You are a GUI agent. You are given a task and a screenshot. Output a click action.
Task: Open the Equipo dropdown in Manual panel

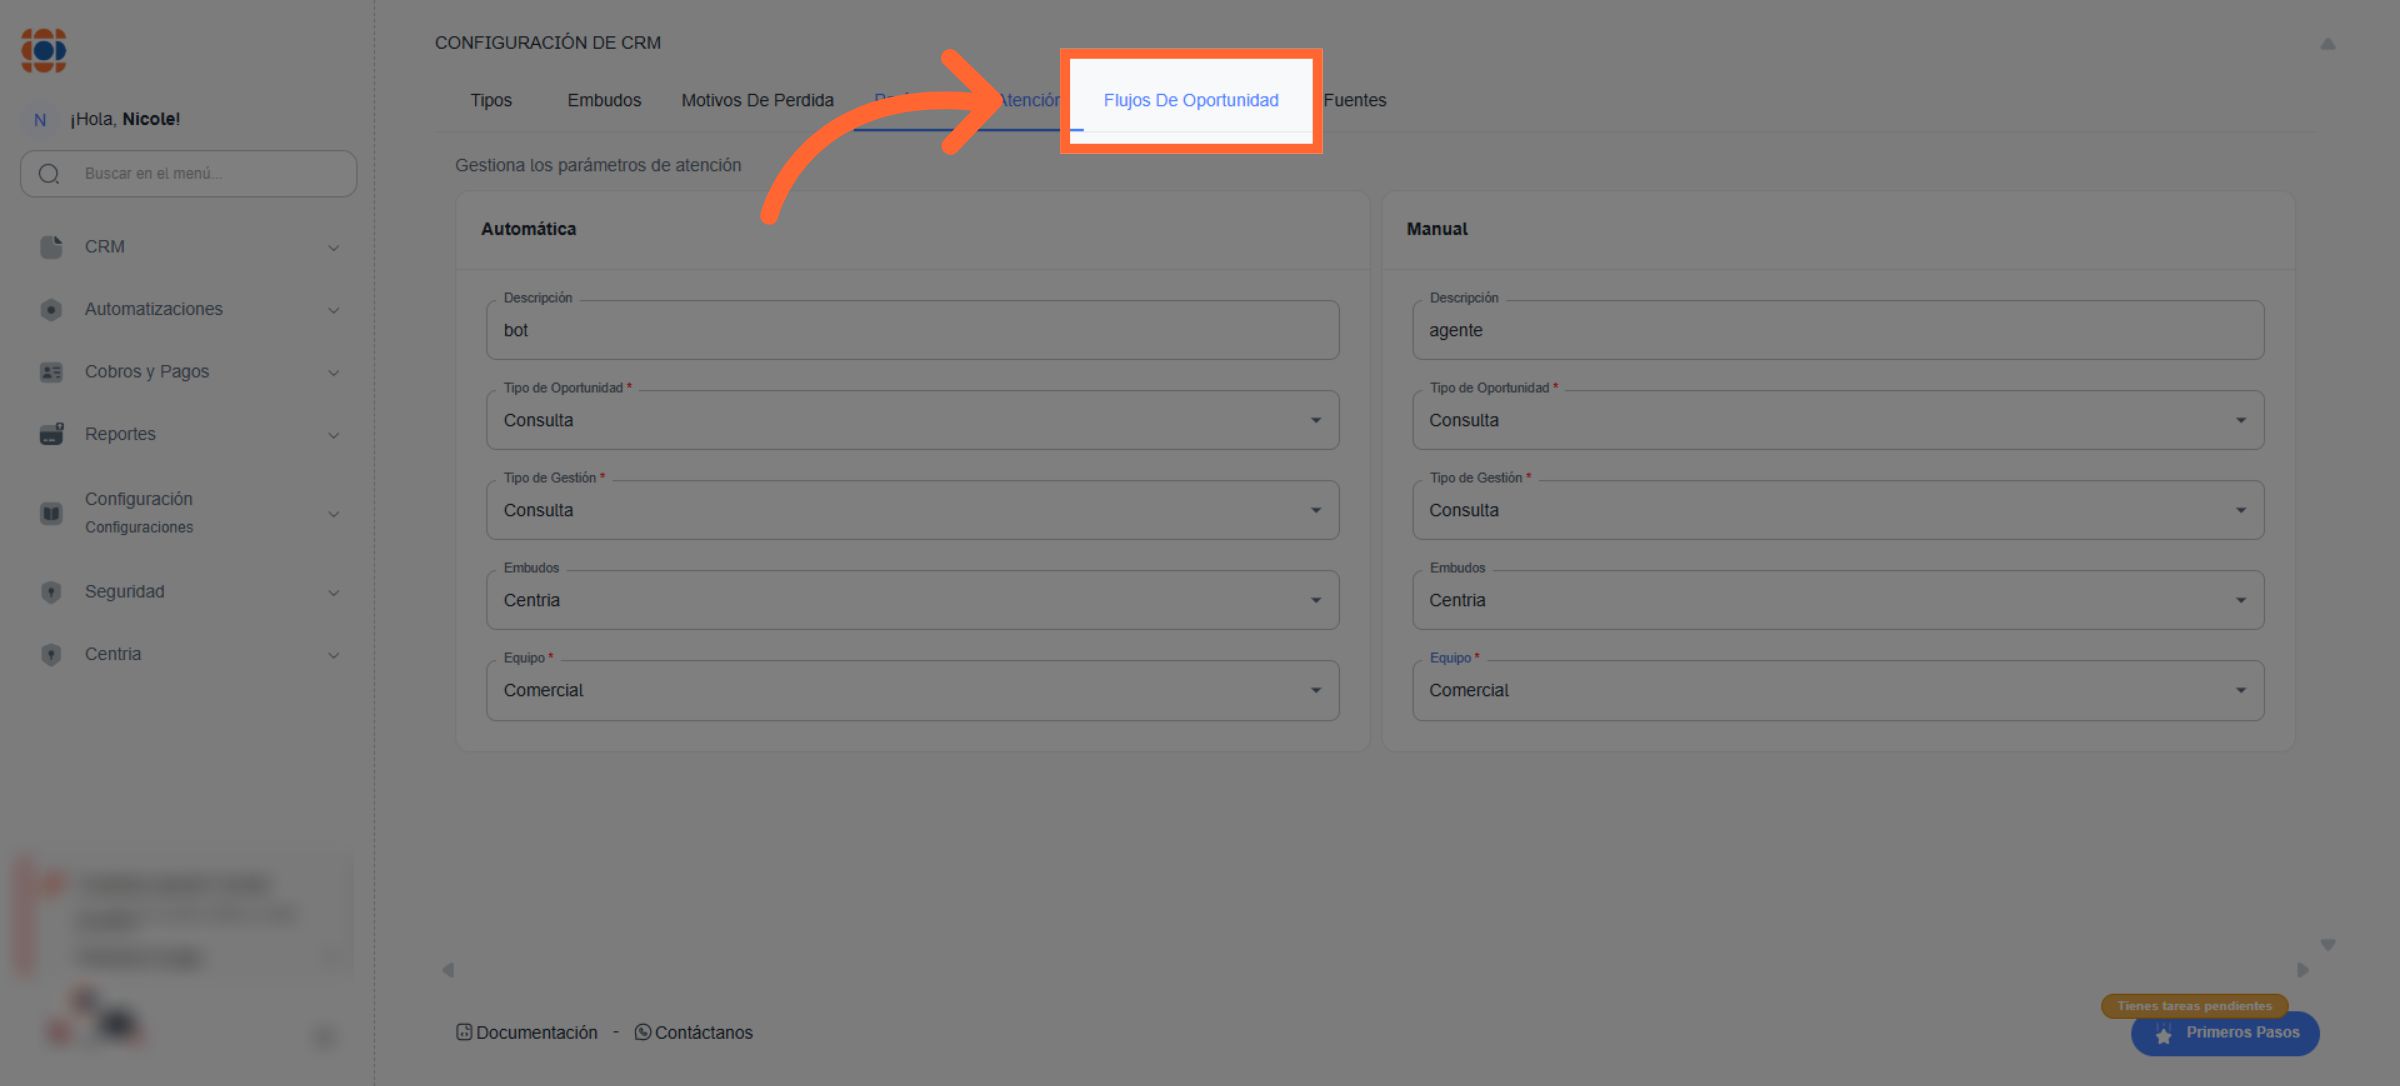click(x=1837, y=690)
